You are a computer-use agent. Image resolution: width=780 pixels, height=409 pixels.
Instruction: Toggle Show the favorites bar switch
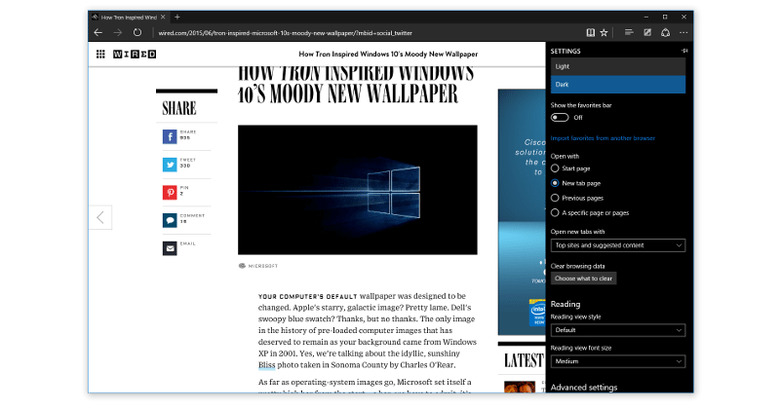pyautogui.click(x=560, y=117)
